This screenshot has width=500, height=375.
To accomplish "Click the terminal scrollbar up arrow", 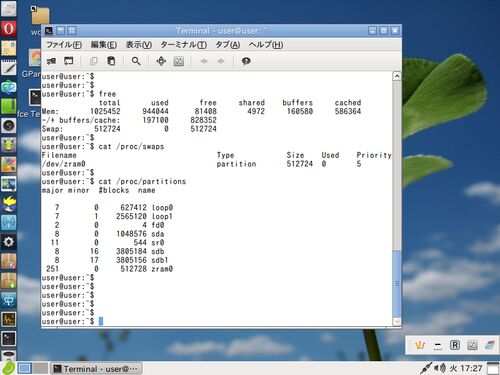I will pyautogui.click(x=397, y=76).
